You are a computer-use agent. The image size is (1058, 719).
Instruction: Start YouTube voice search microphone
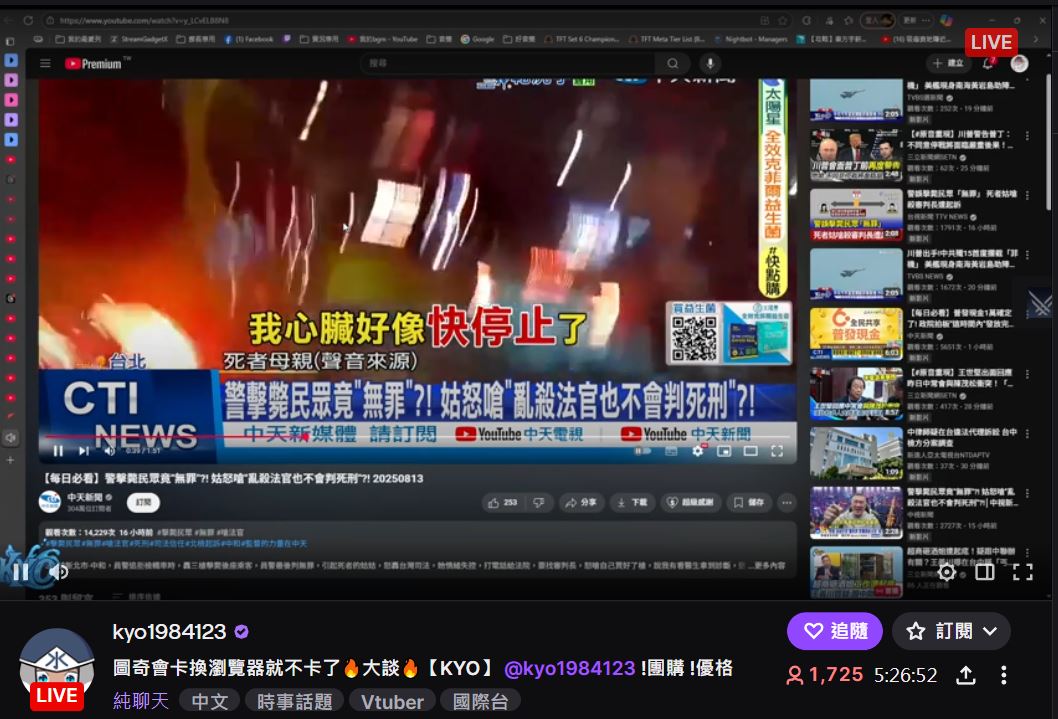[x=709, y=63]
